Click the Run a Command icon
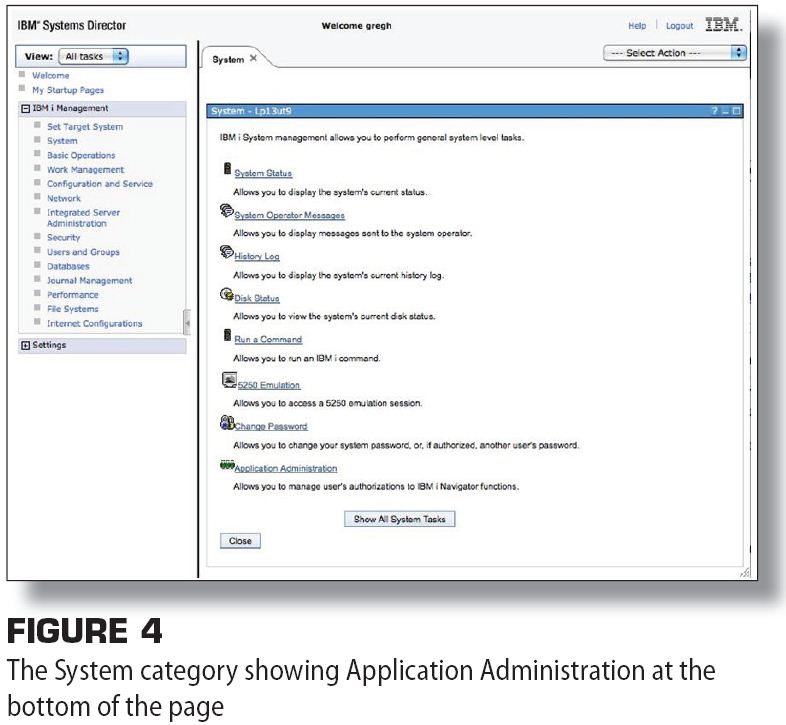This screenshot has height=725, width=786. [227, 335]
